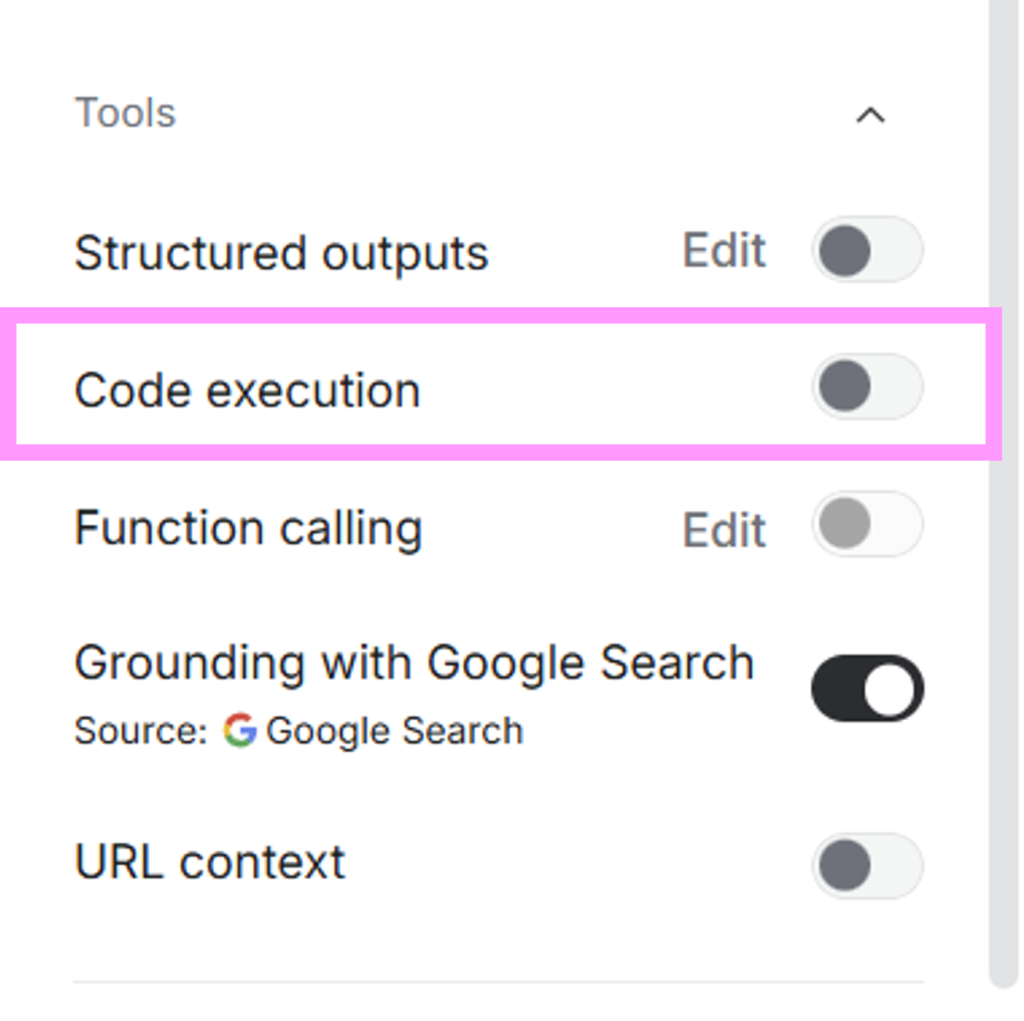Click the Google Search source name
This screenshot has width=1024, height=1021.
(x=394, y=731)
